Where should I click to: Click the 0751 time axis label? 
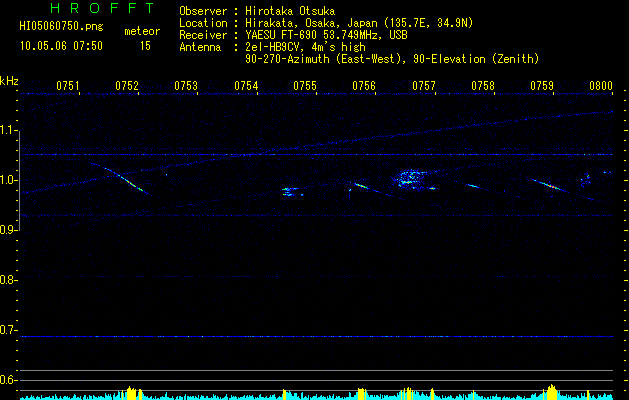[x=68, y=85]
